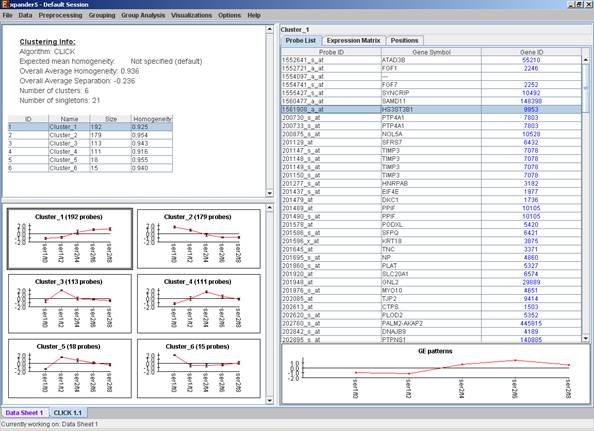Select the Data Sheet 1 bottom tab
594x431 pixels.
point(24,413)
